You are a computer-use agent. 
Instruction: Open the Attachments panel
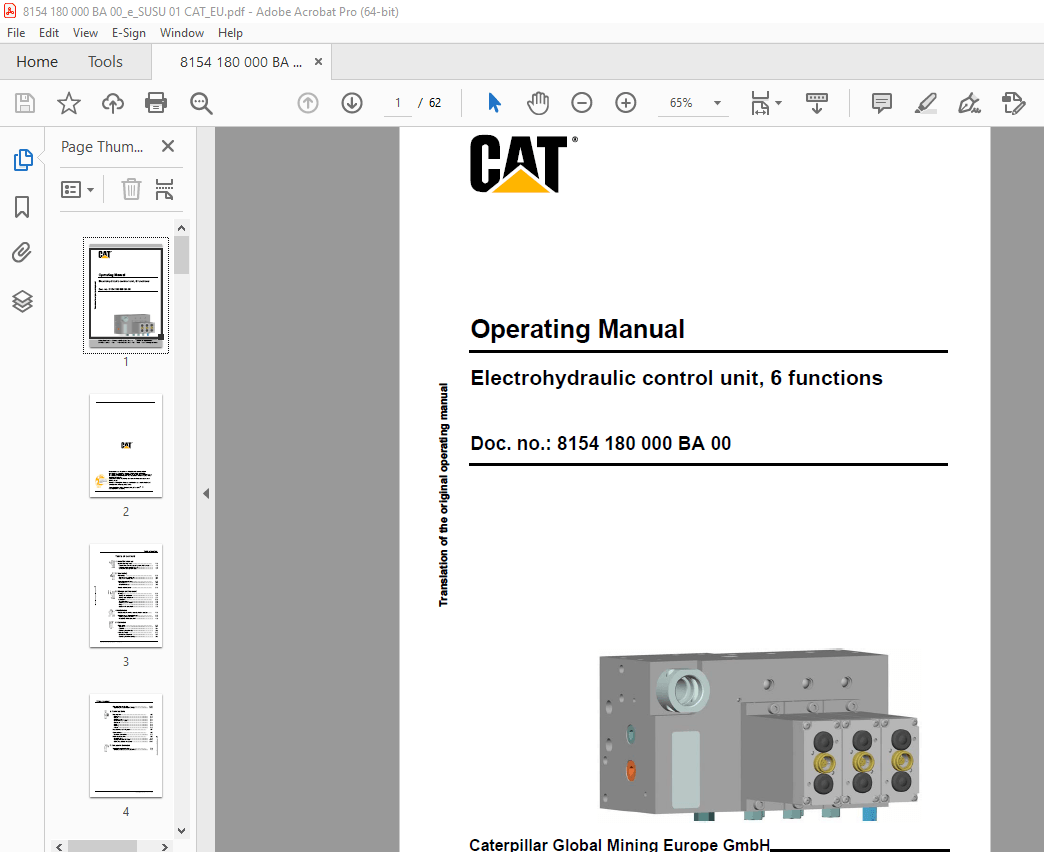[x=23, y=252]
